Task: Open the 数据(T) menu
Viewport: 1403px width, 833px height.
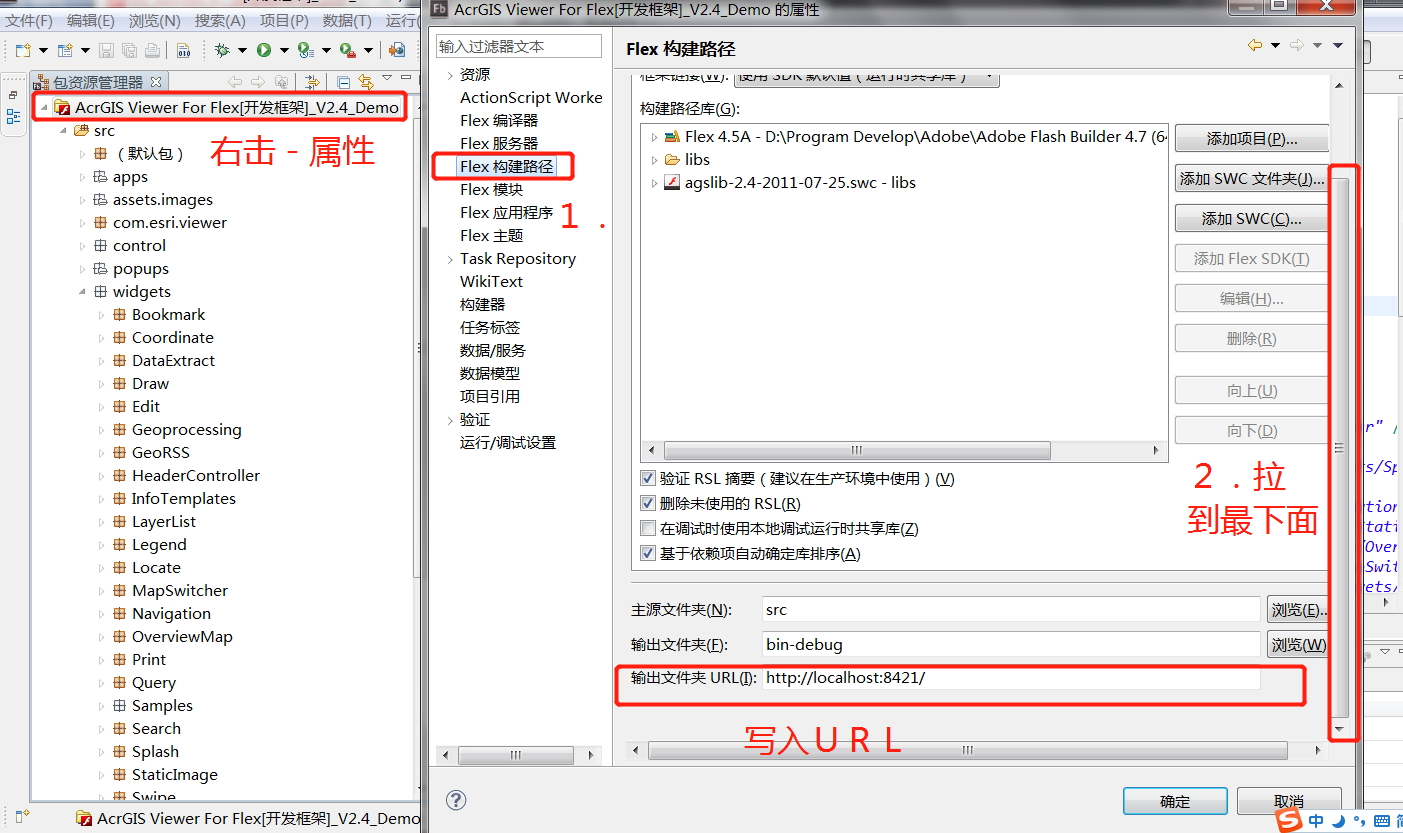Action: [347, 20]
